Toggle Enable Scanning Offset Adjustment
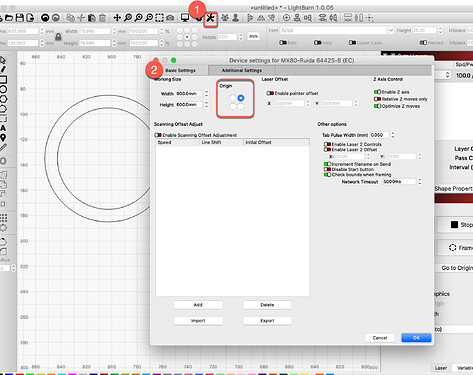This screenshot has width=473, height=375. pos(158,135)
